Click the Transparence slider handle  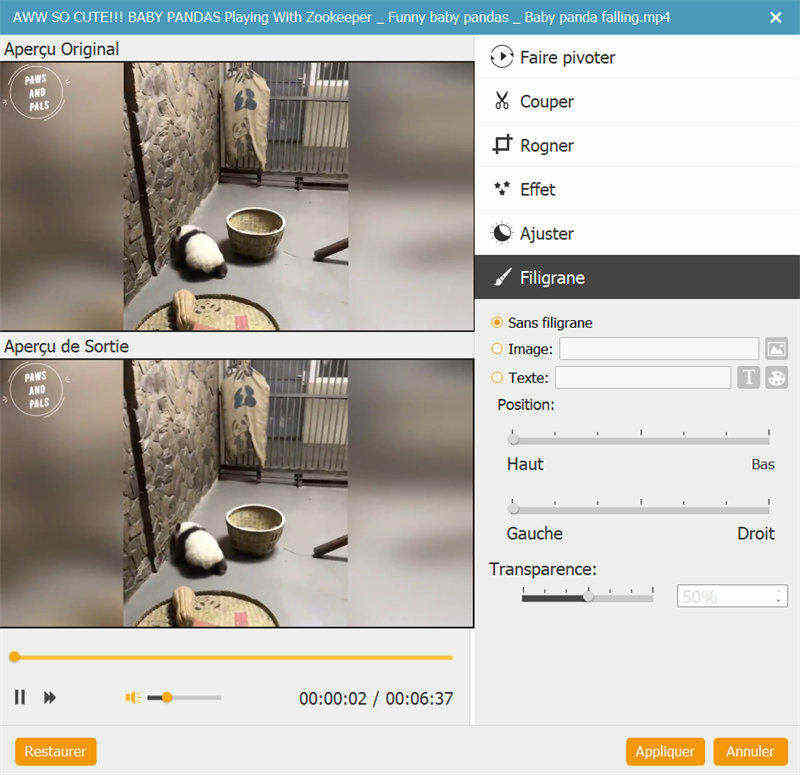(x=589, y=596)
